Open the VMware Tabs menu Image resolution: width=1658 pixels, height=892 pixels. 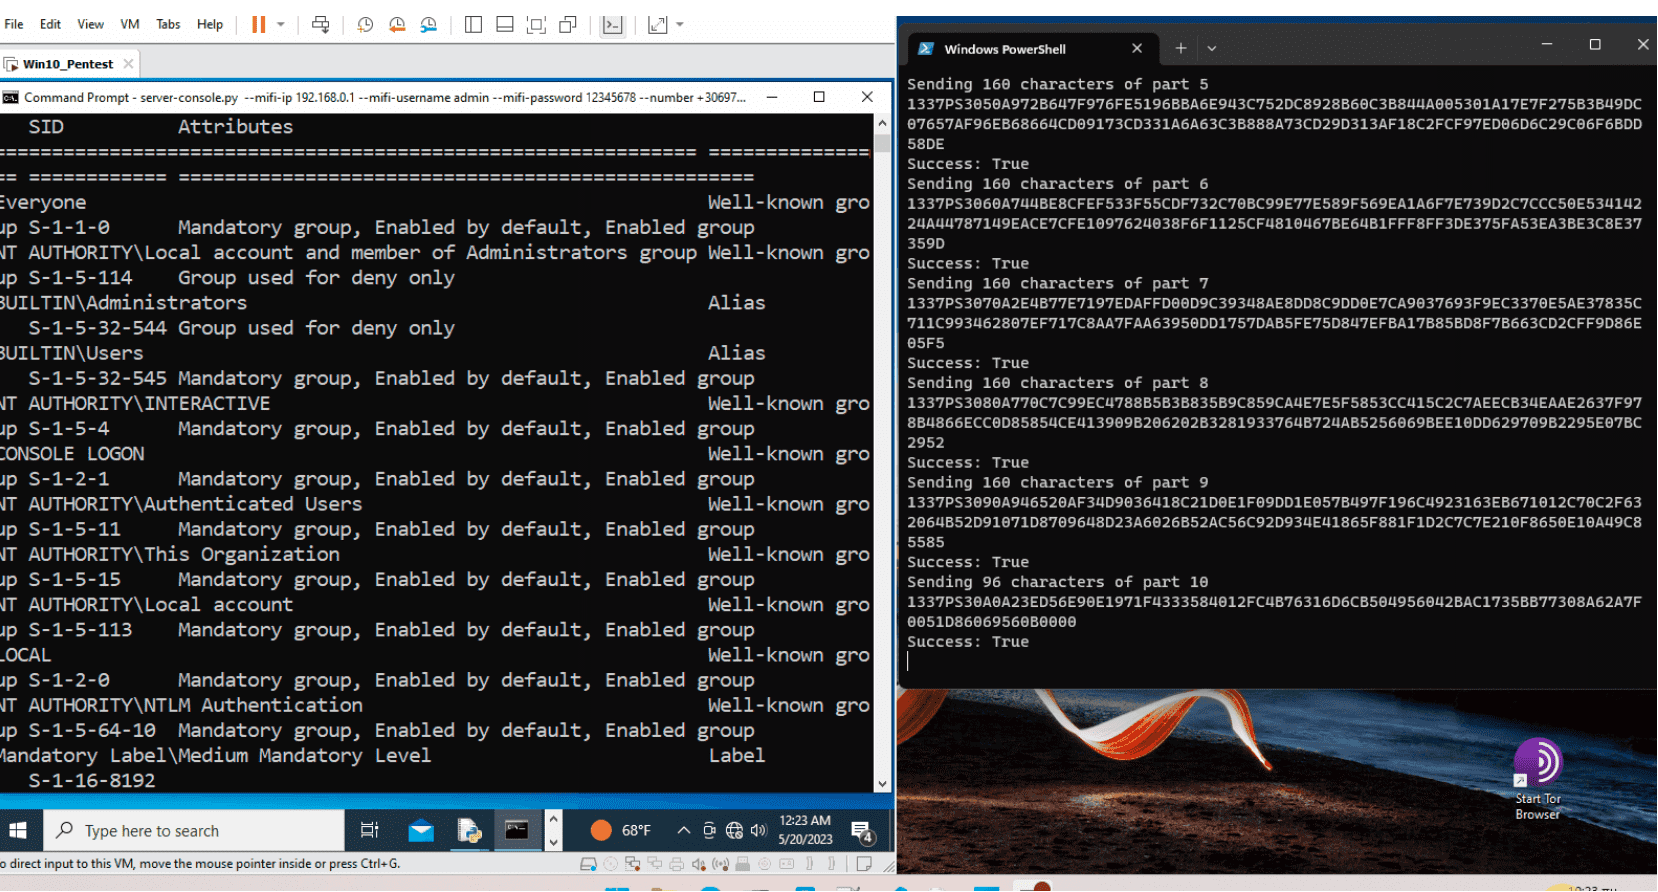tap(168, 24)
